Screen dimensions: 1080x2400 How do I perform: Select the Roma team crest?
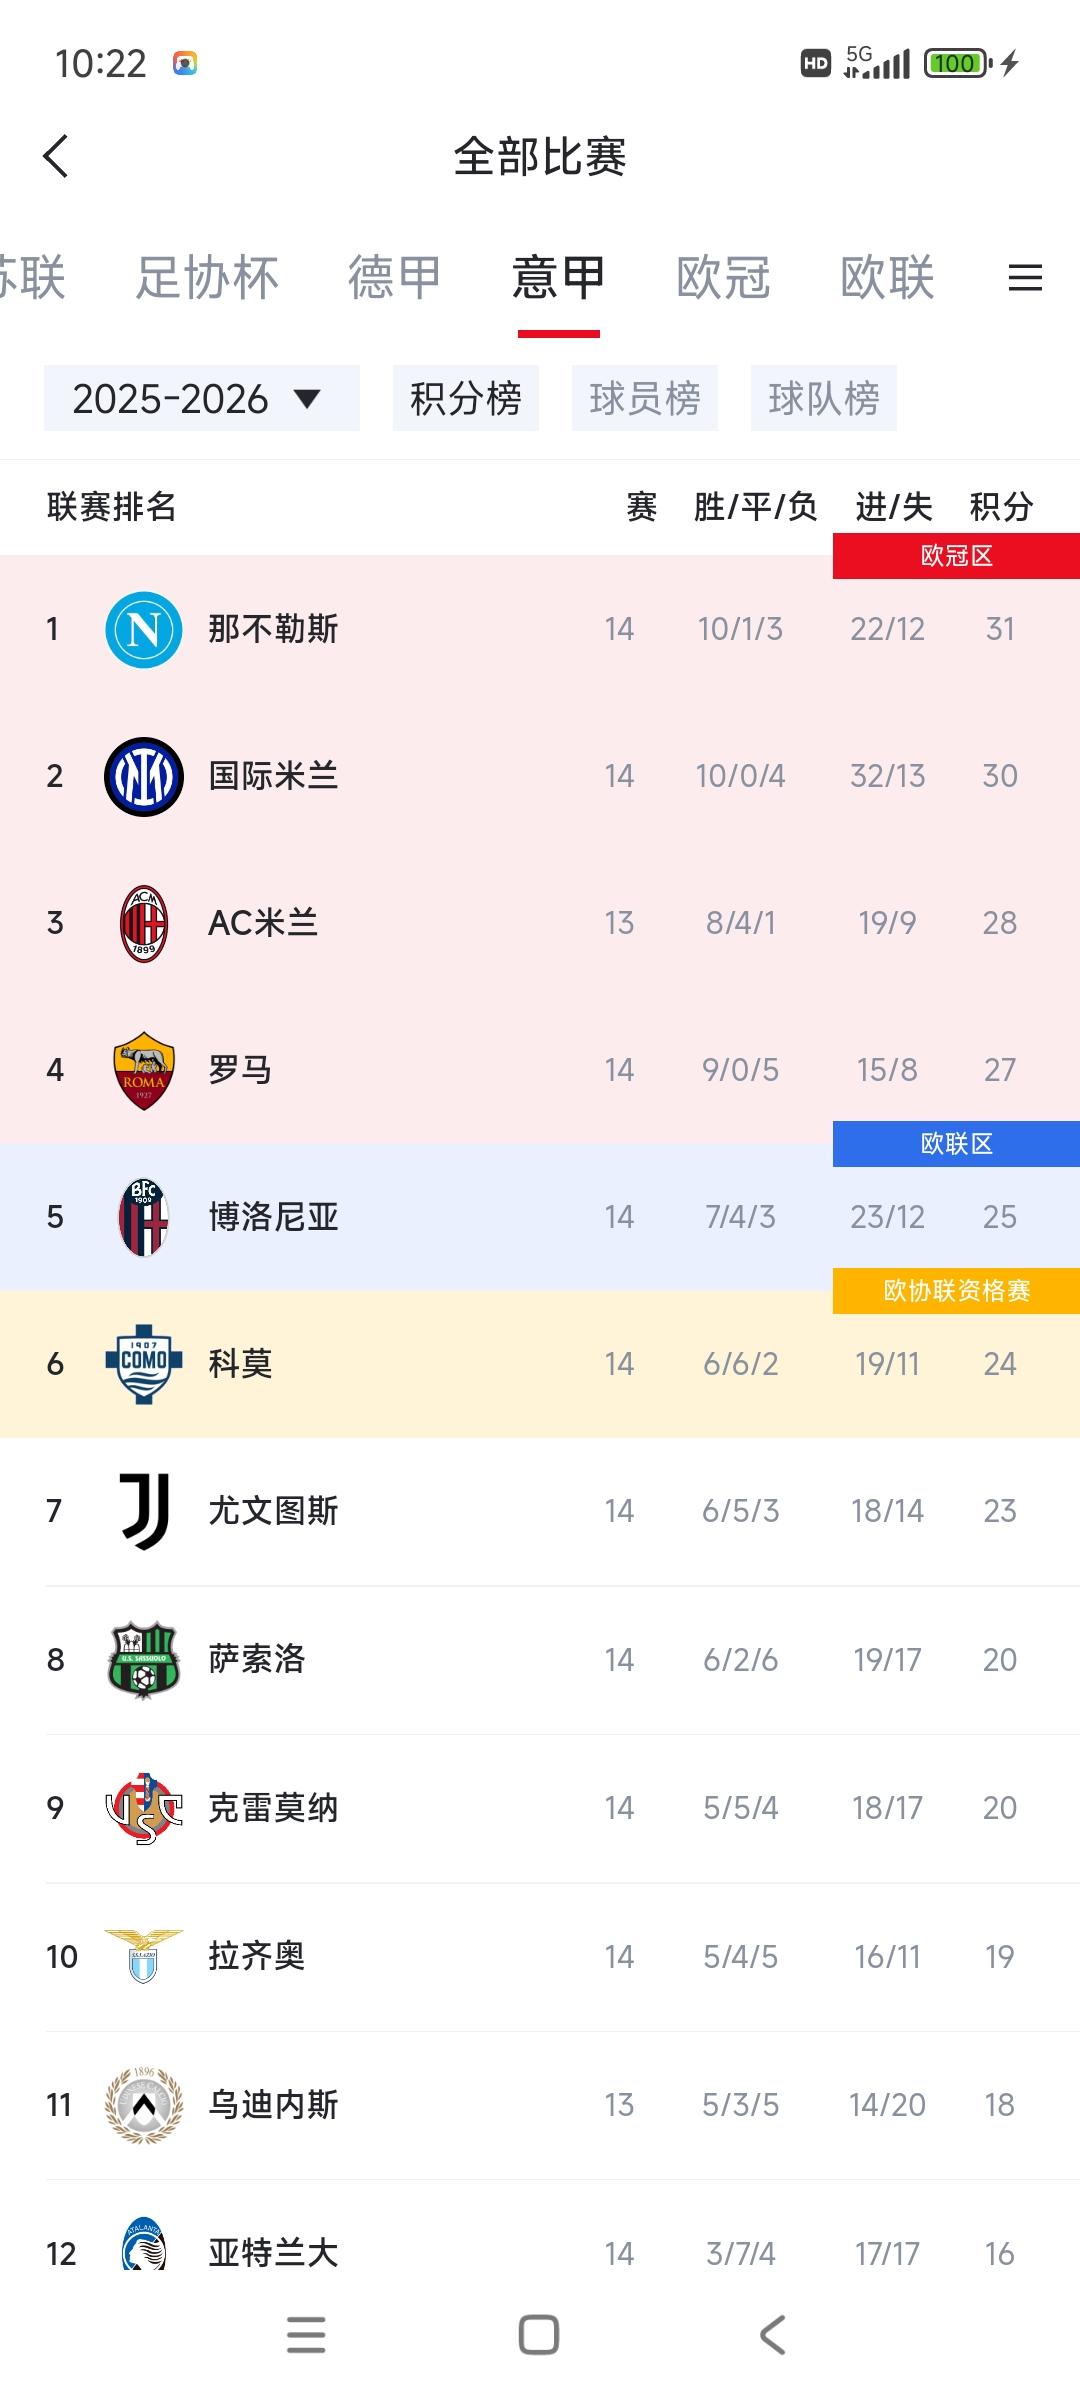(141, 1069)
